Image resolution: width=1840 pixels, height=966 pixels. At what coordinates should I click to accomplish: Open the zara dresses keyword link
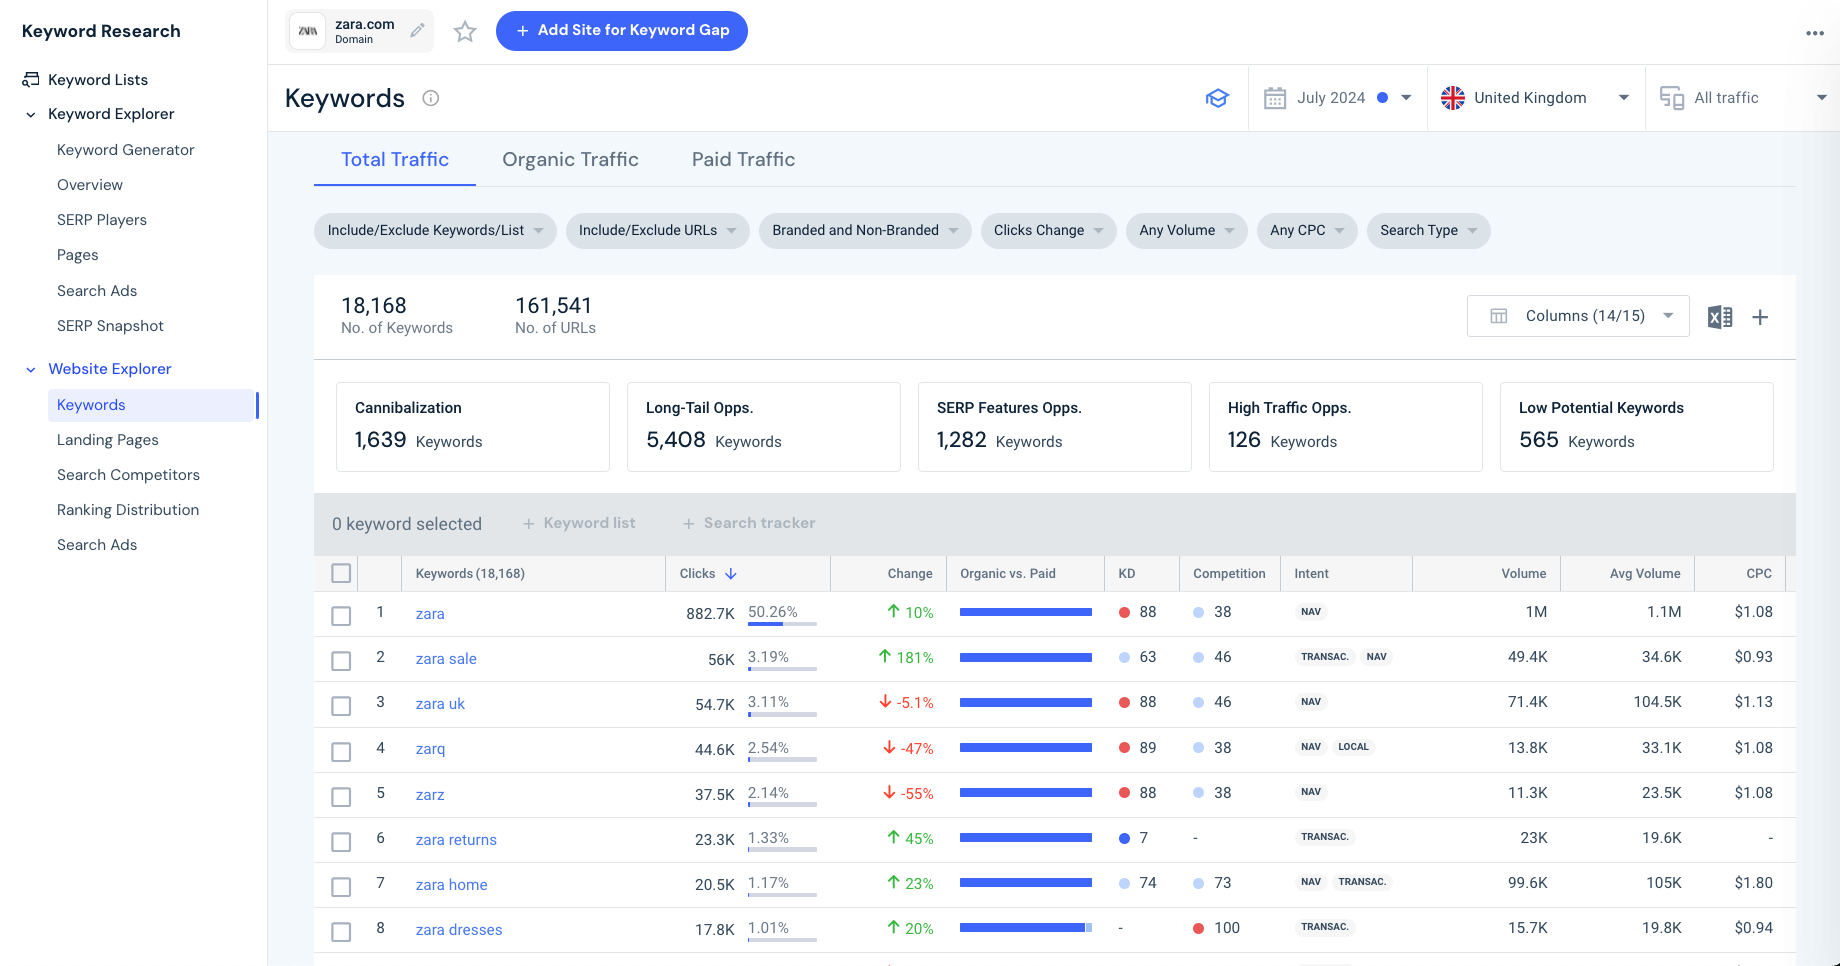coord(459,930)
